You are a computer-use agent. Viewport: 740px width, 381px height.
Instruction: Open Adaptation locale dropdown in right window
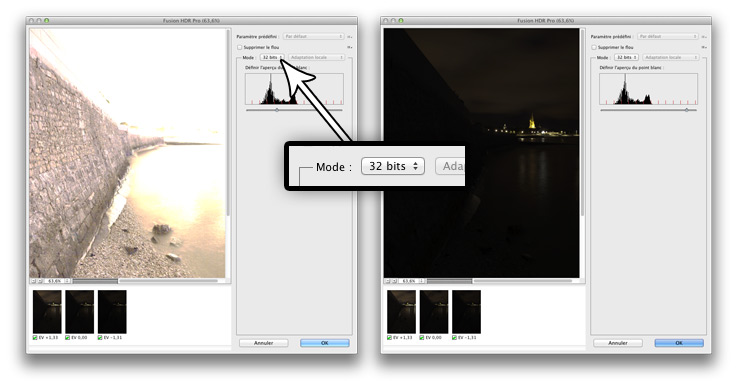(671, 58)
